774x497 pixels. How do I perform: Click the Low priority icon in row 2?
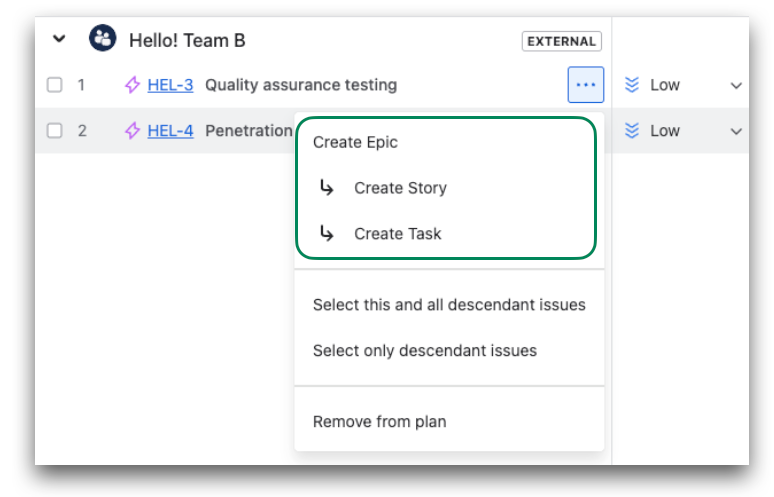click(x=632, y=131)
